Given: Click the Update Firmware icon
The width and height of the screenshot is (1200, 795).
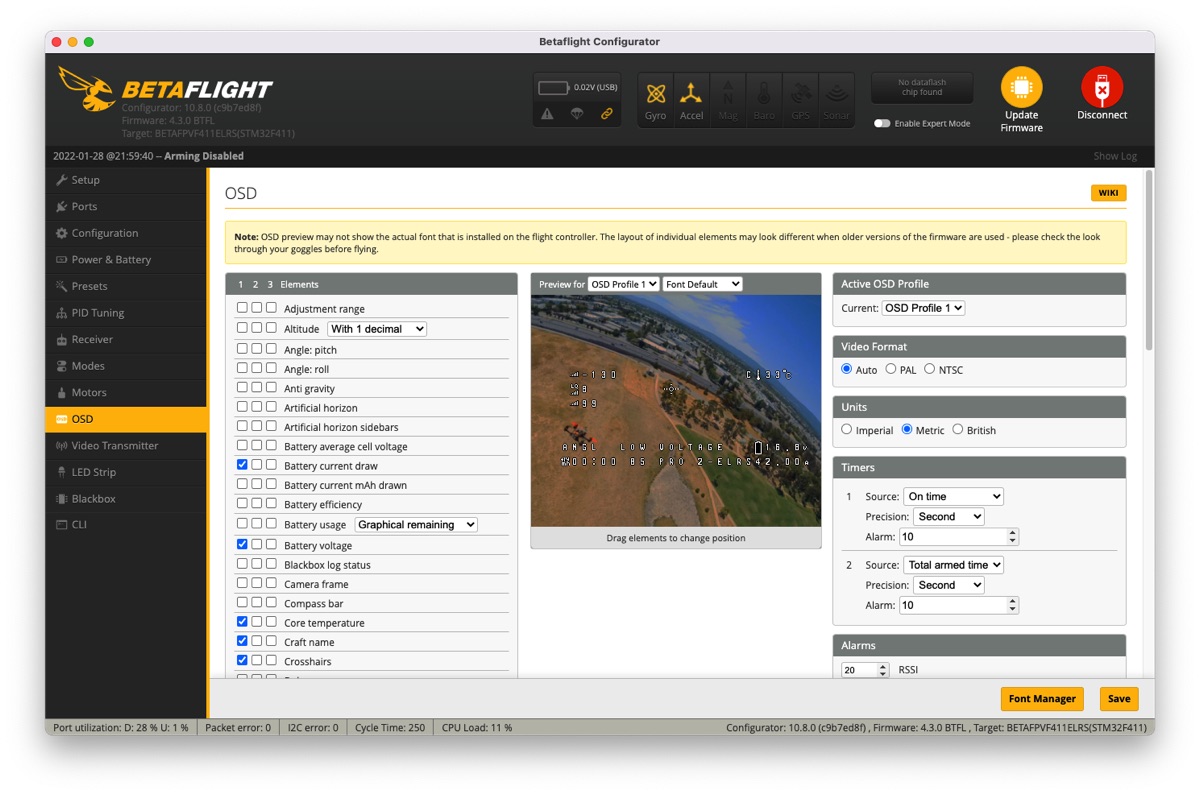Looking at the screenshot, I should tap(1021, 87).
